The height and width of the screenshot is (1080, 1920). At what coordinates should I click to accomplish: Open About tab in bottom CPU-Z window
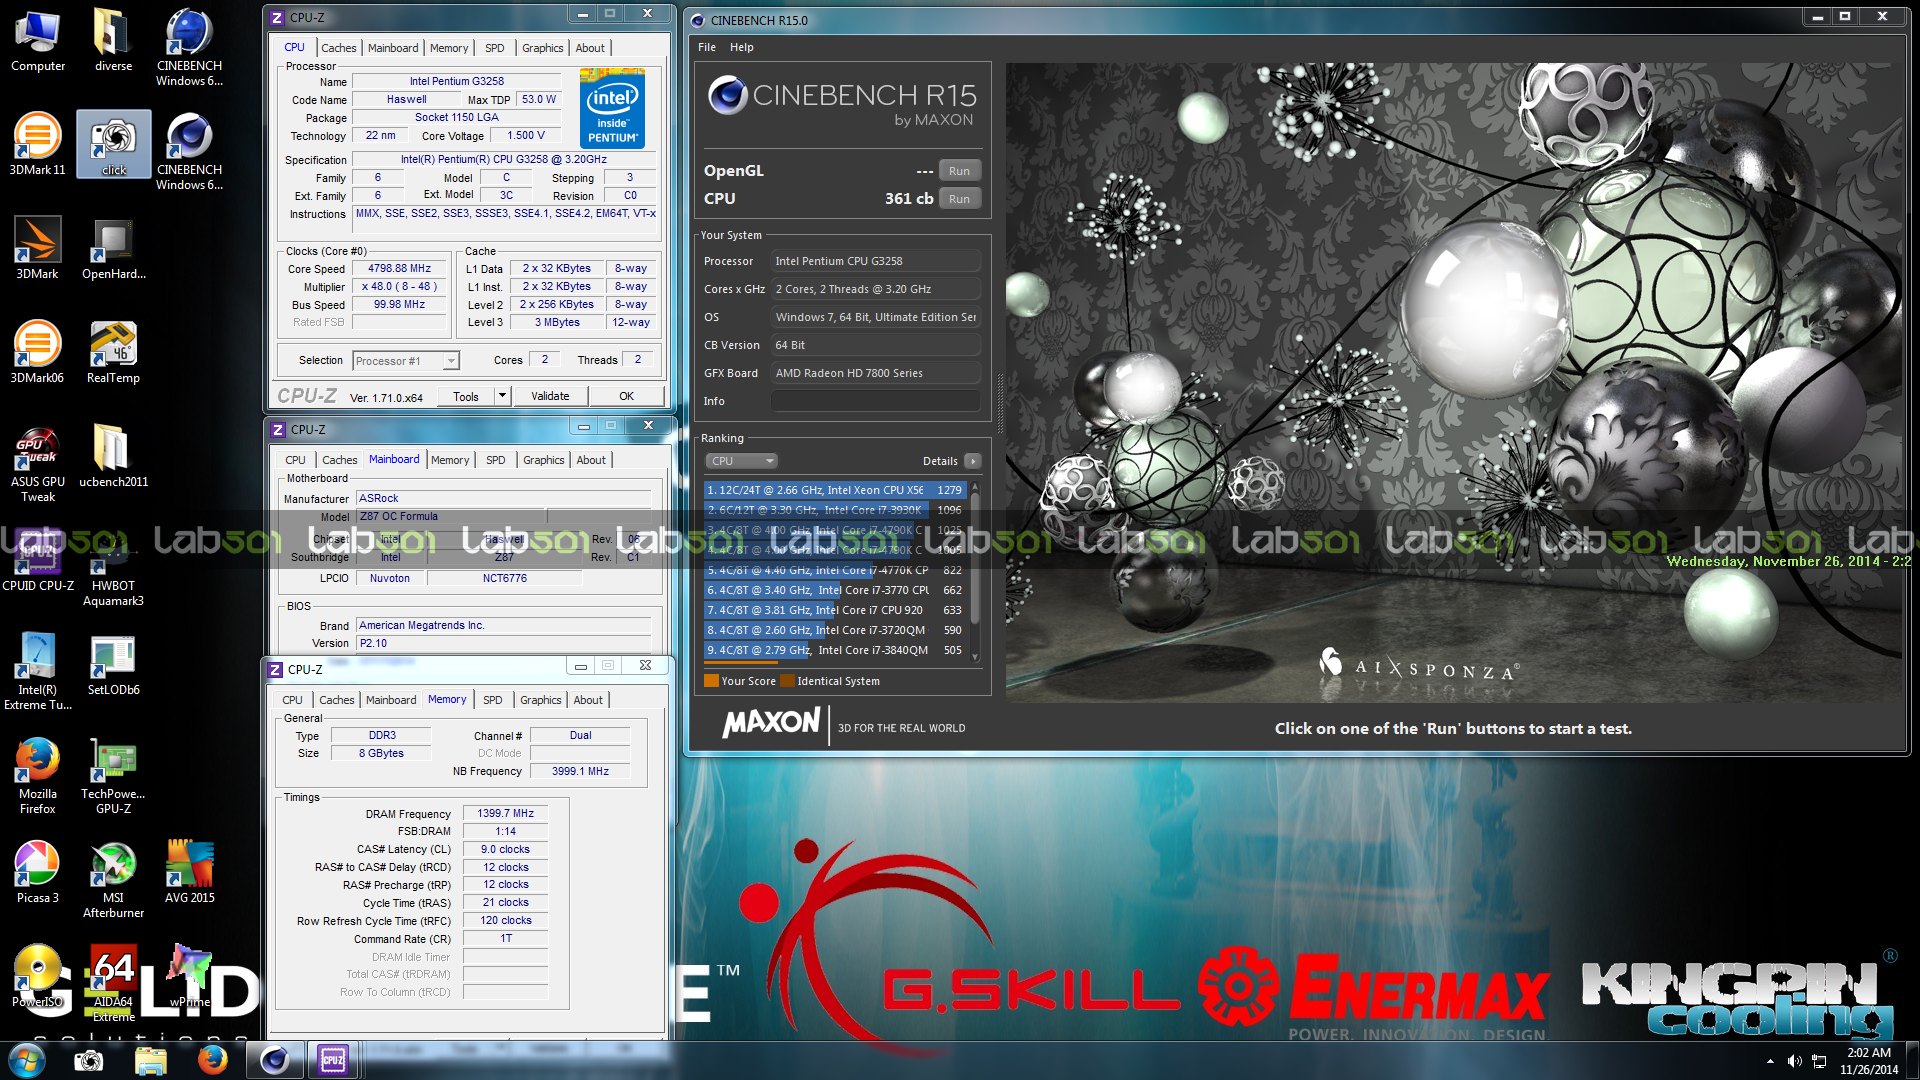tap(588, 700)
